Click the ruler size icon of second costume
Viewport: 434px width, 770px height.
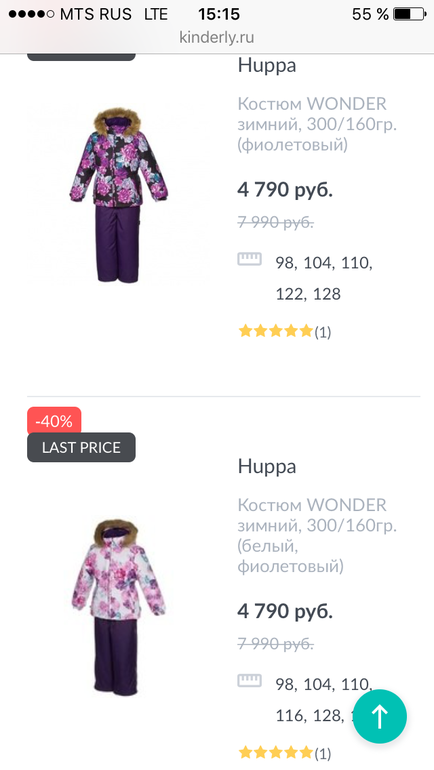tap(249, 680)
